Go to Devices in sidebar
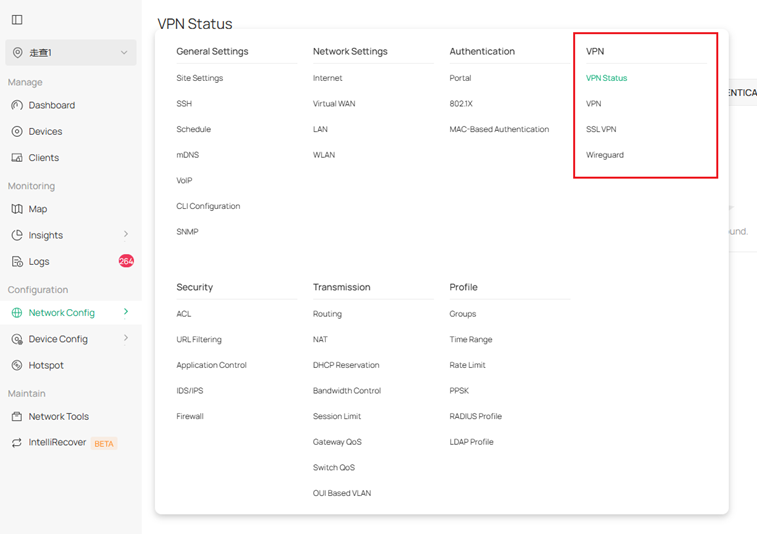The image size is (757, 534). 45,131
